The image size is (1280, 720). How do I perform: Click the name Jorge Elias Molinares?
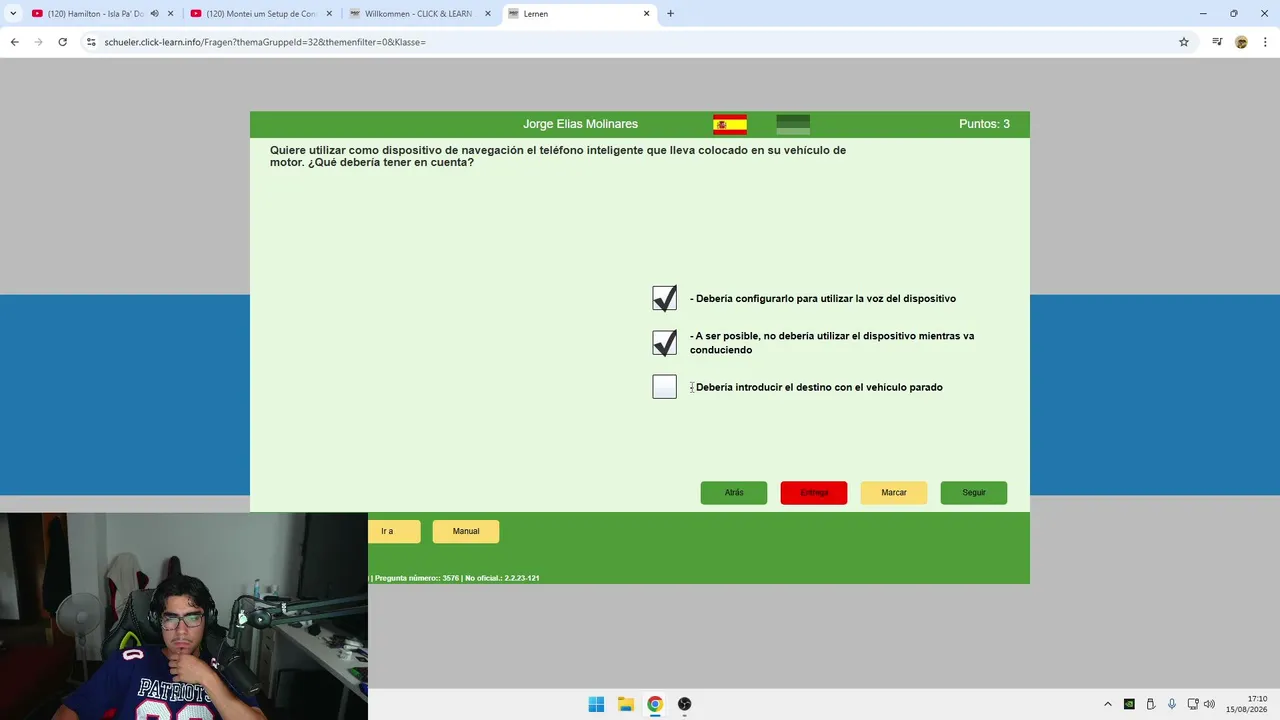(580, 124)
